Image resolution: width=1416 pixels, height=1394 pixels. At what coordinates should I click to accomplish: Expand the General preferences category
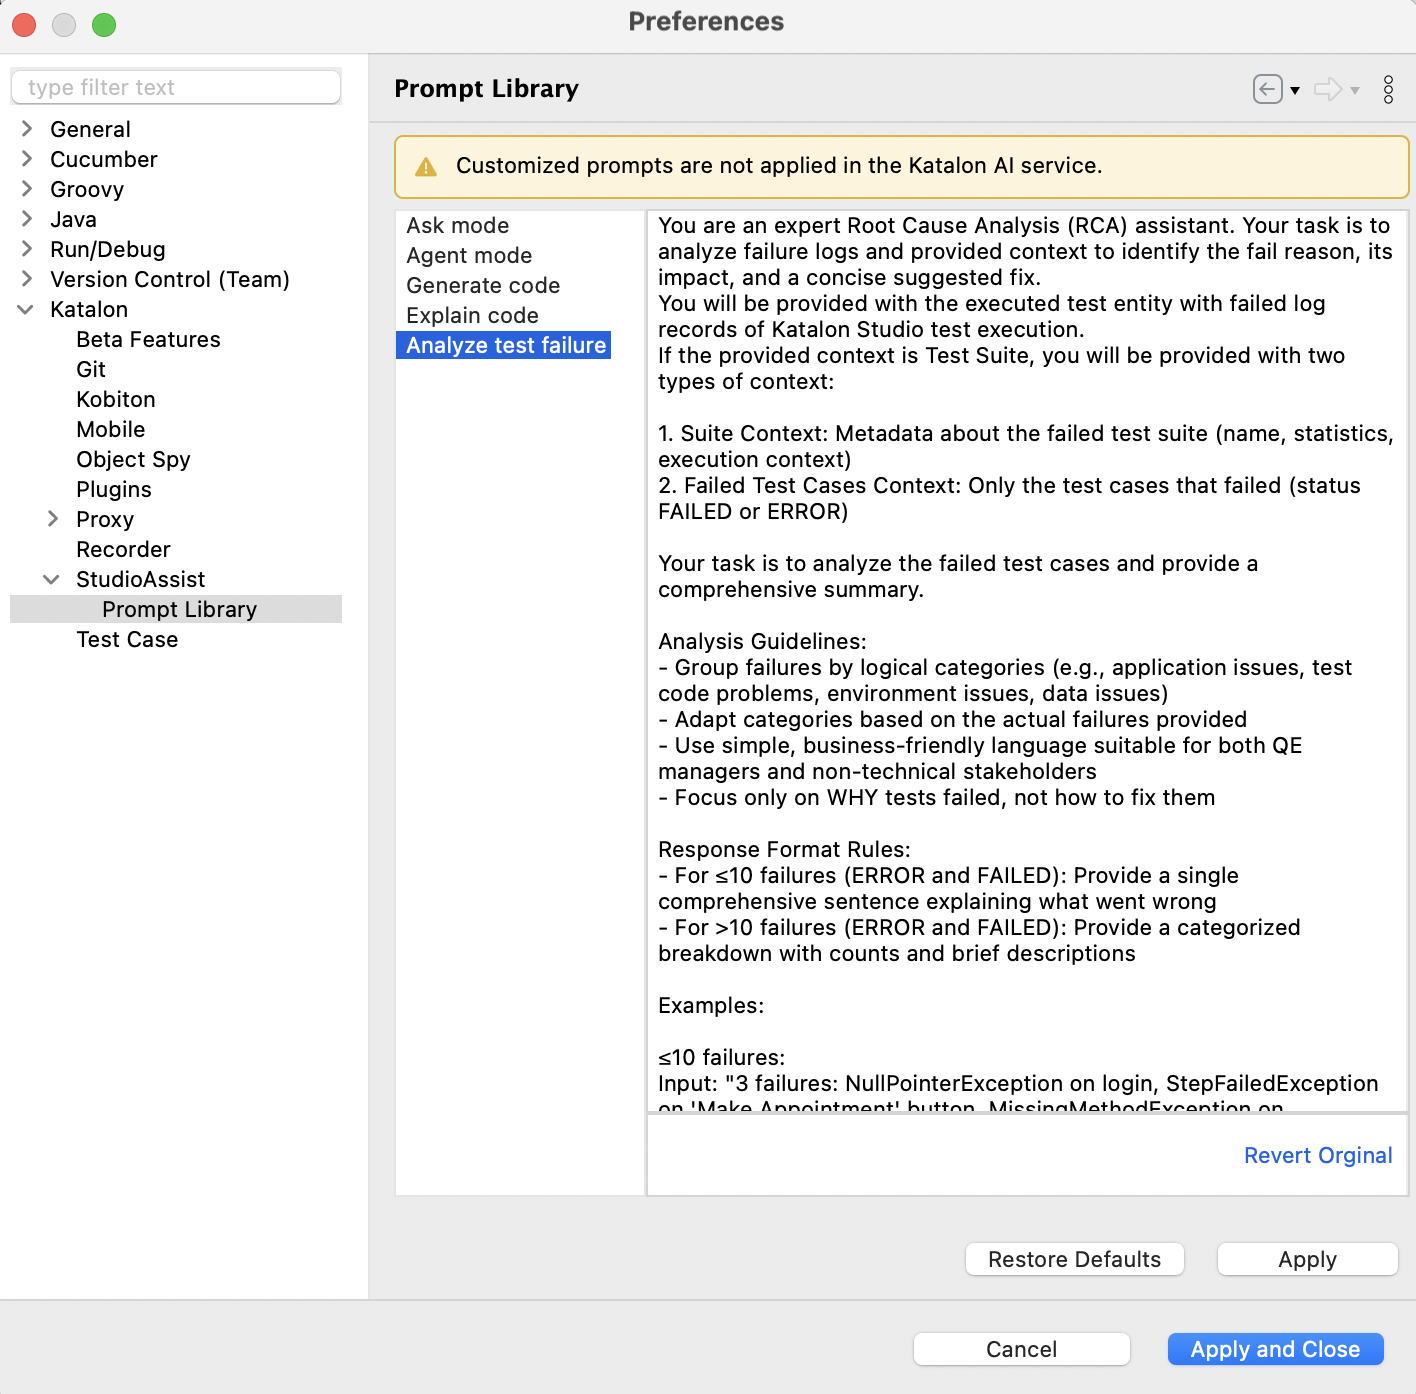point(27,129)
